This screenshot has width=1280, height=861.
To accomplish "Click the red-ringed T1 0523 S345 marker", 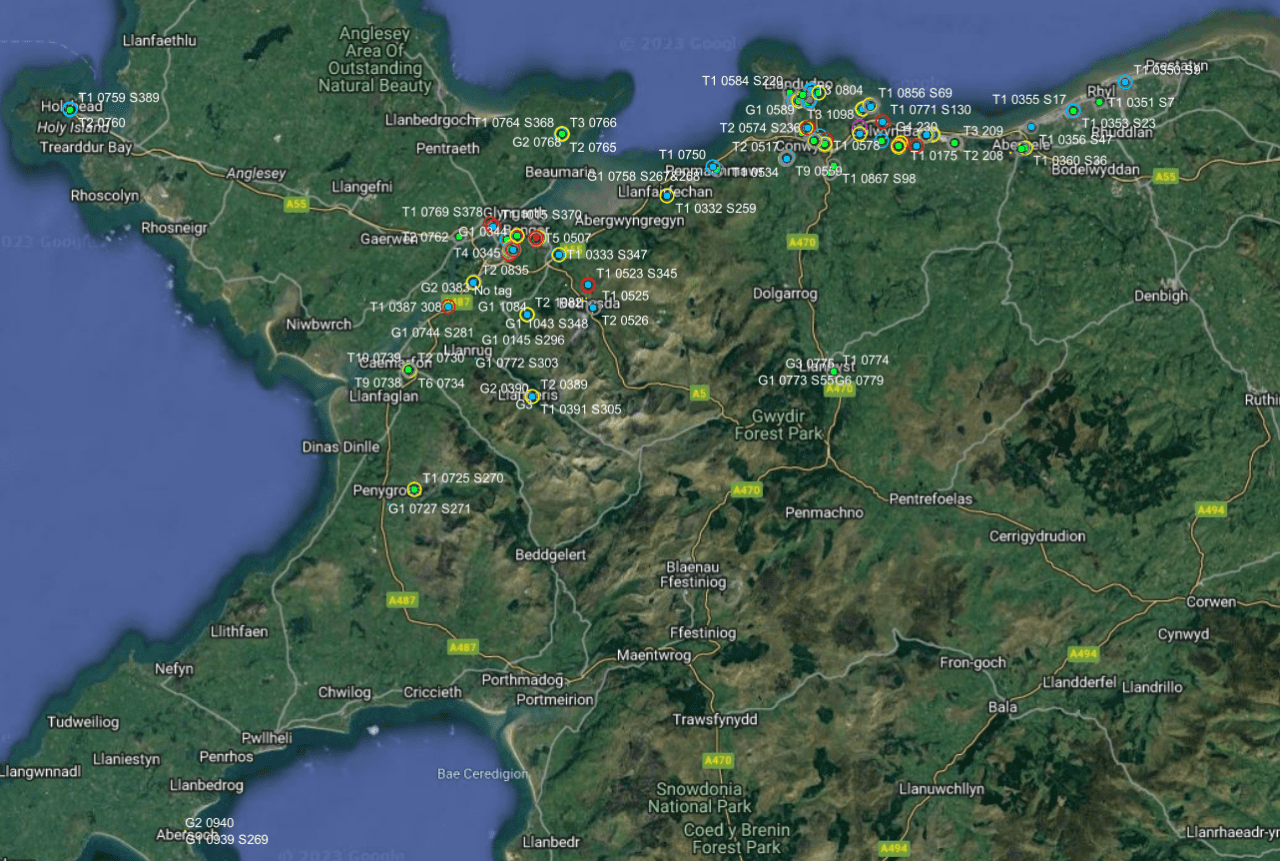I will [x=588, y=285].
